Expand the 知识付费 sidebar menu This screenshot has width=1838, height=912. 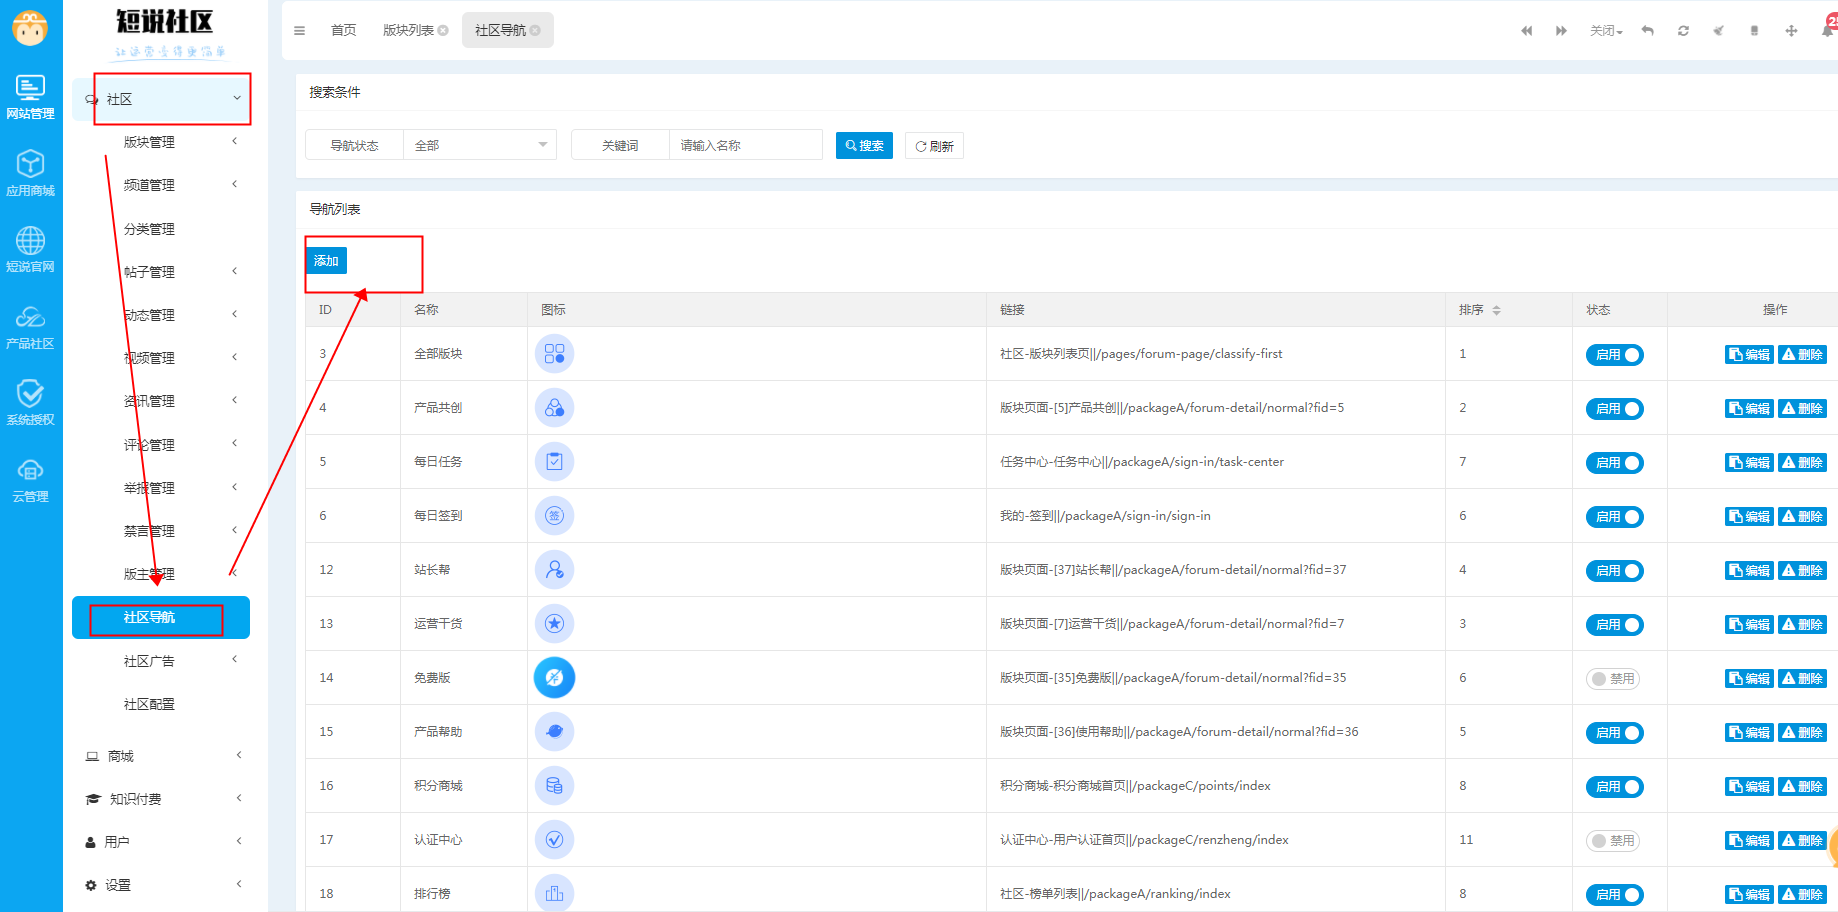pos(161,799)
